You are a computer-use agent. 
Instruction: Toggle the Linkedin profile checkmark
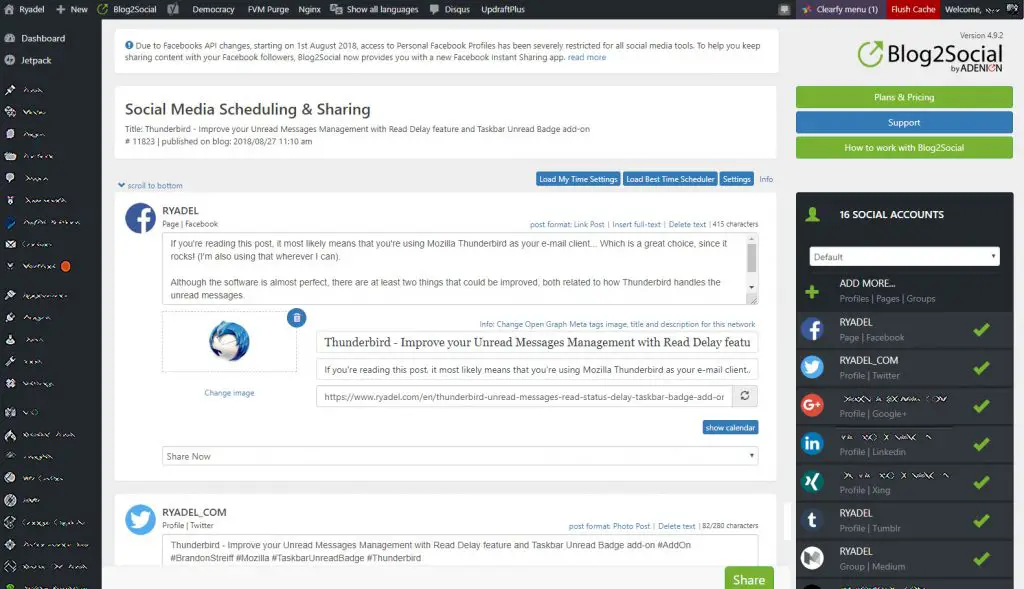(981, 444)
